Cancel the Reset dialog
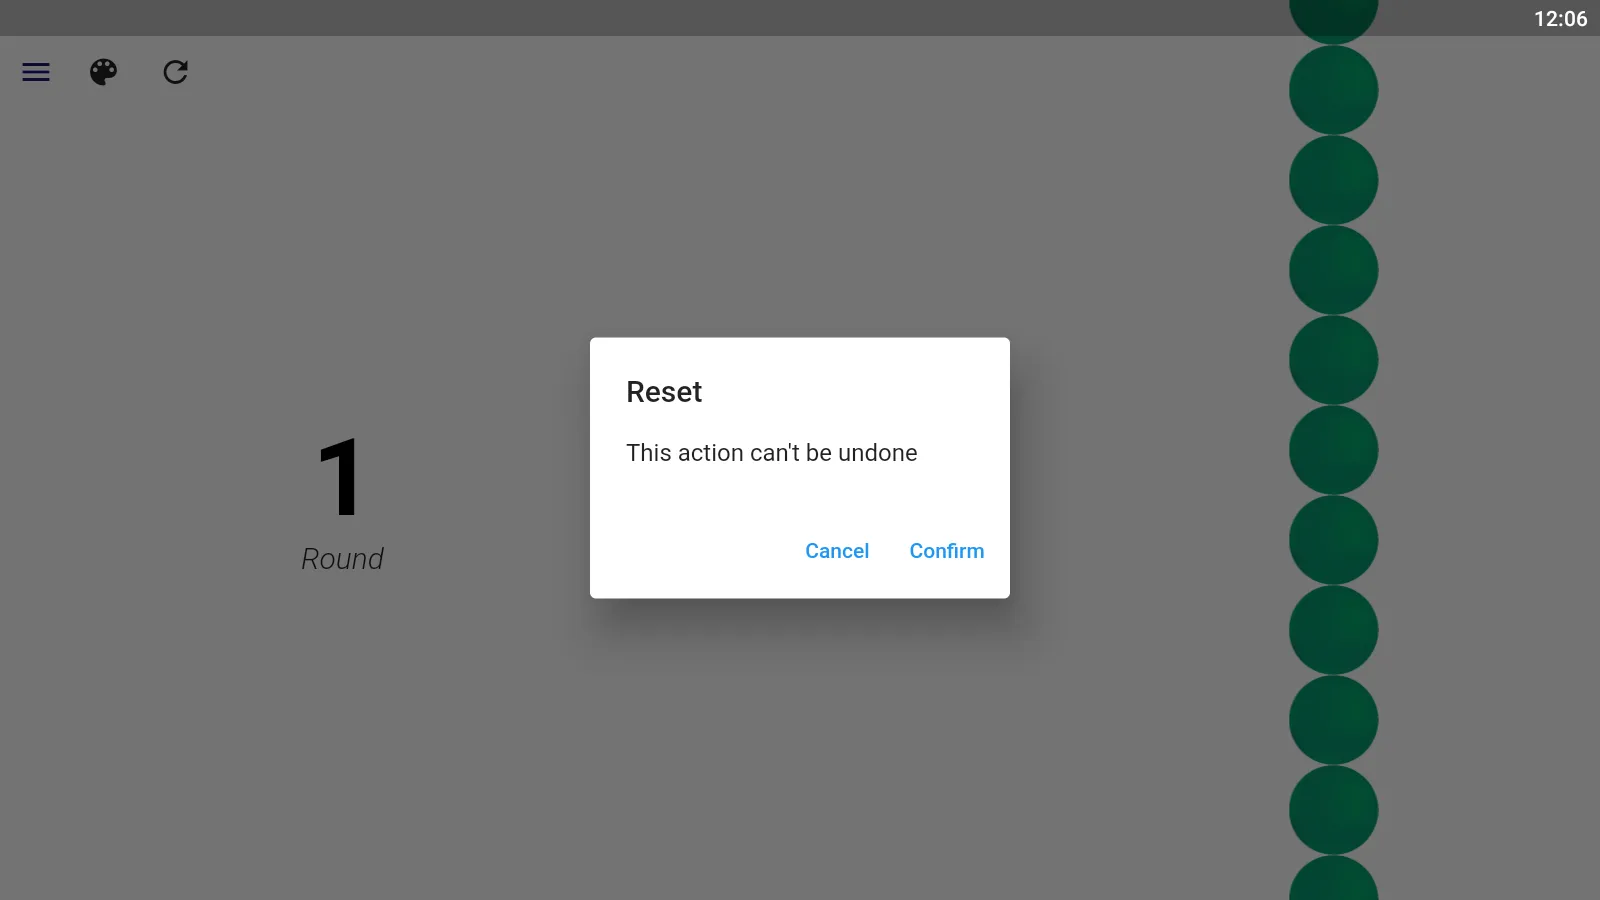The image size is (1600, 900). 837,551
